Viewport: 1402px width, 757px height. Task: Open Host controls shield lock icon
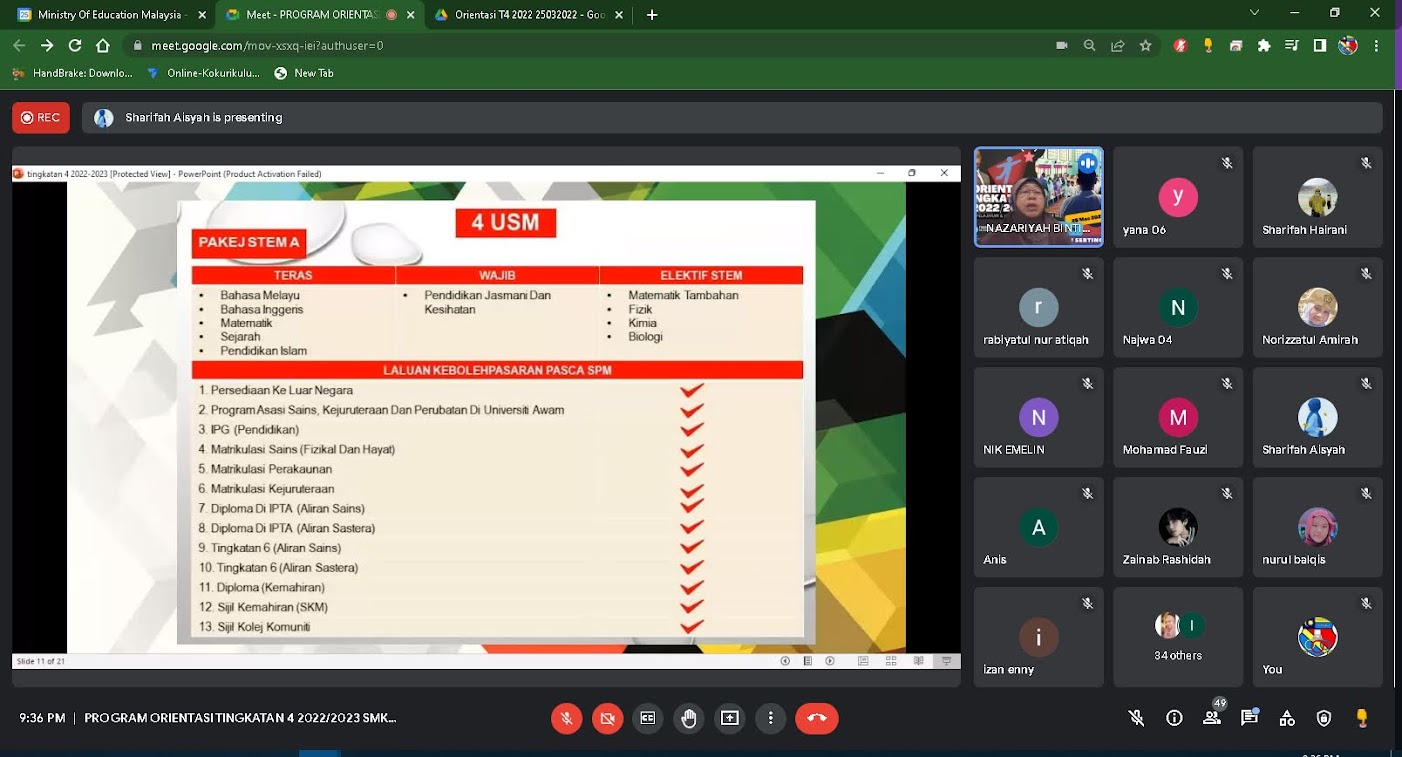click(1324, 718)
